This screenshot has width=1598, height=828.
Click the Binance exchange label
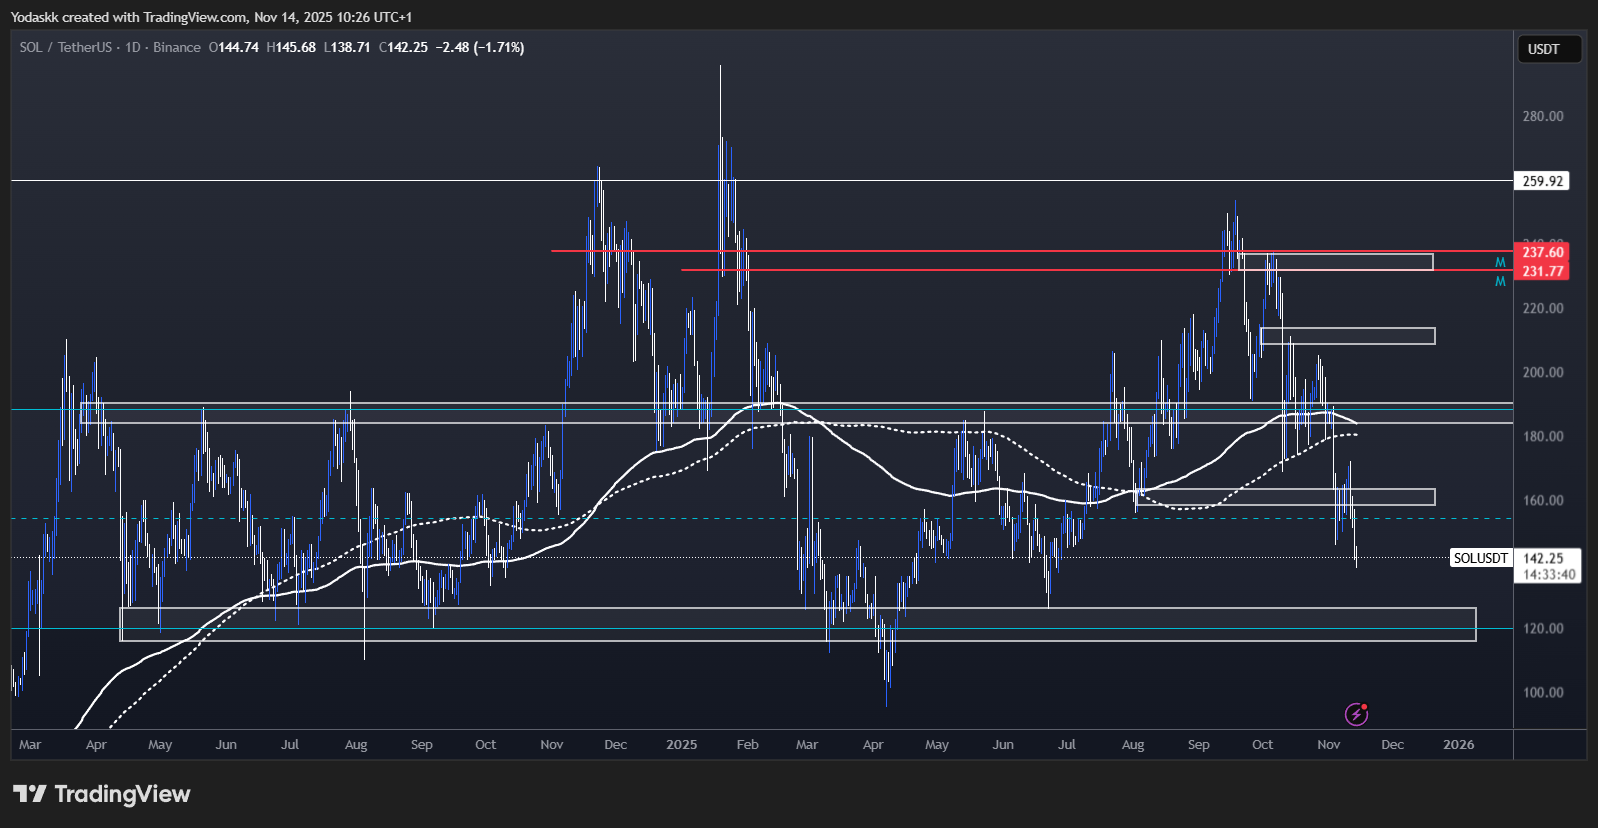click(x=177, y=47)
